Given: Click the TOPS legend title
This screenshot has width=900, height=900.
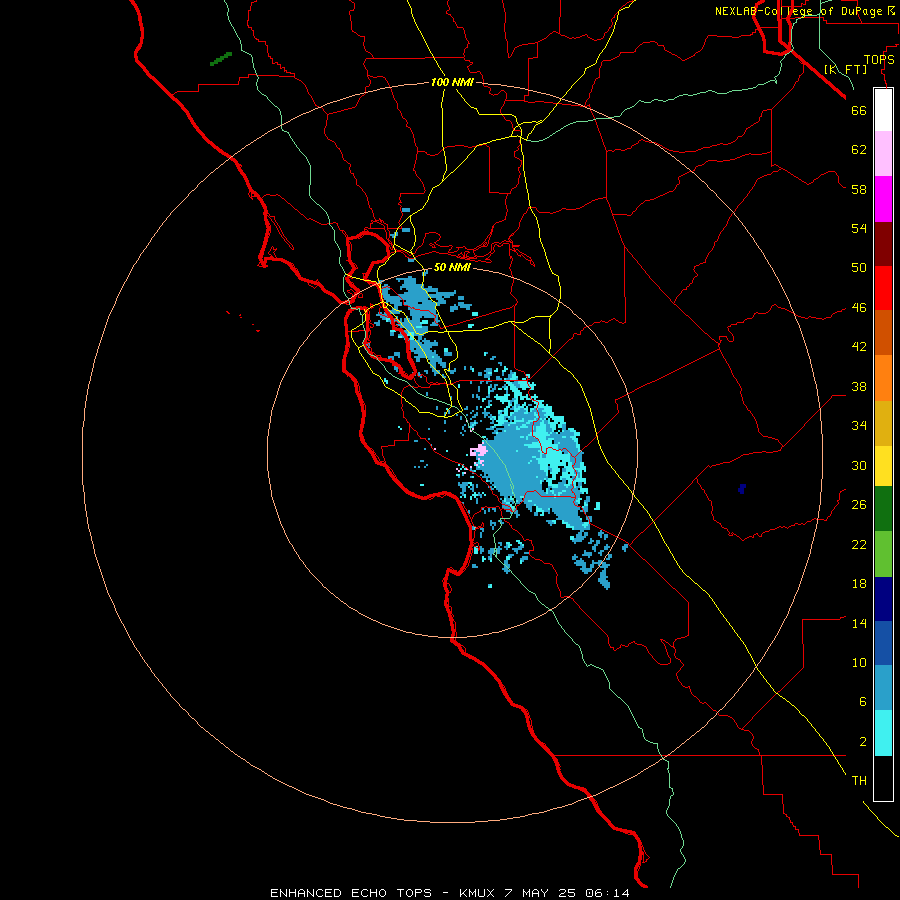Looking at the screenshot, I should (879, 60).
